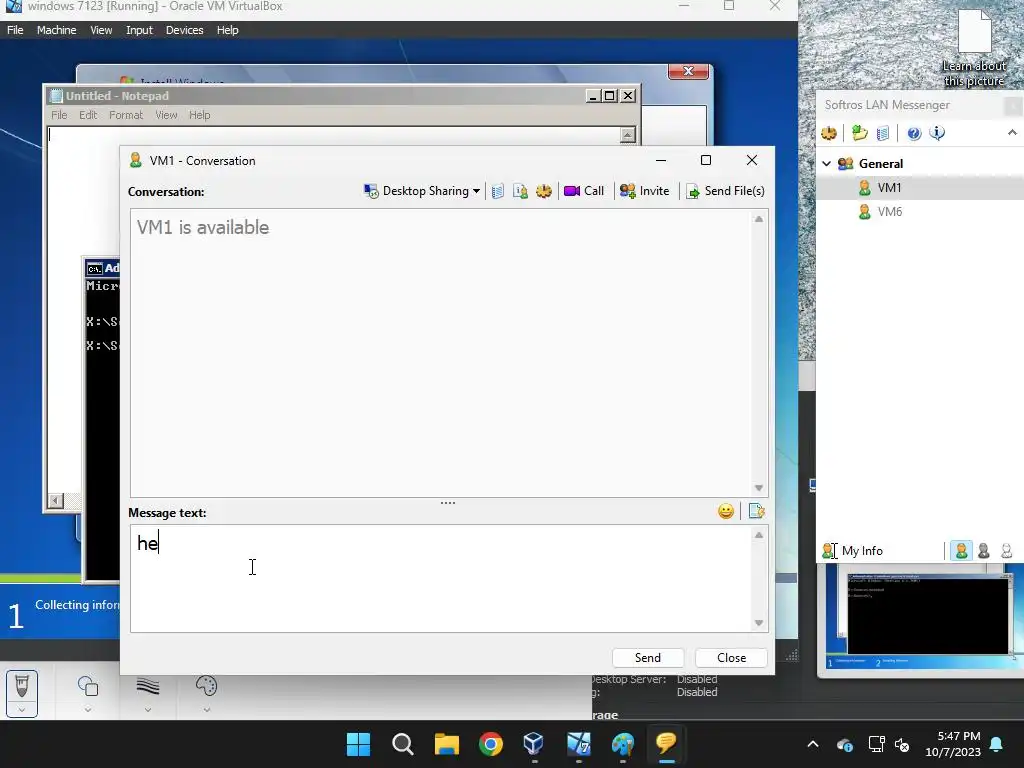The width and height of the screenshot is (1024, 768).
Task: Invite users to the conversation
Action: (x=645, y=191)
